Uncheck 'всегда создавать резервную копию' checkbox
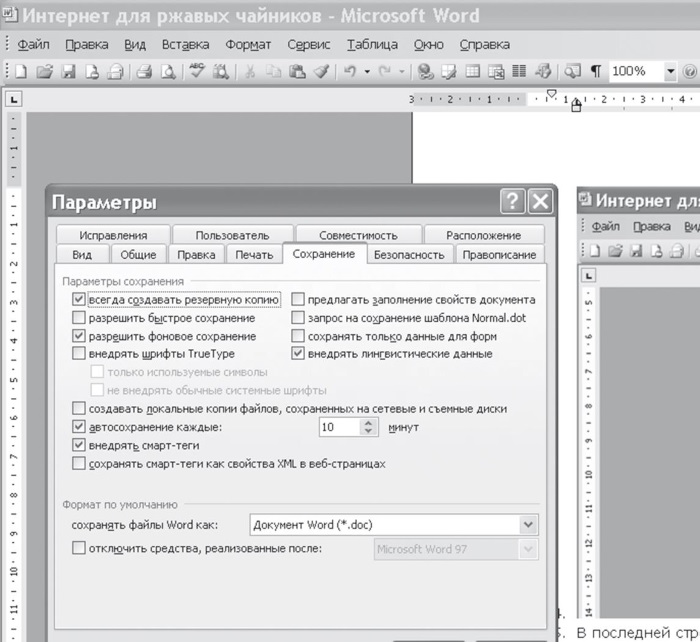Viewport: 700px width, 642px height. click(x=80, y=299)
